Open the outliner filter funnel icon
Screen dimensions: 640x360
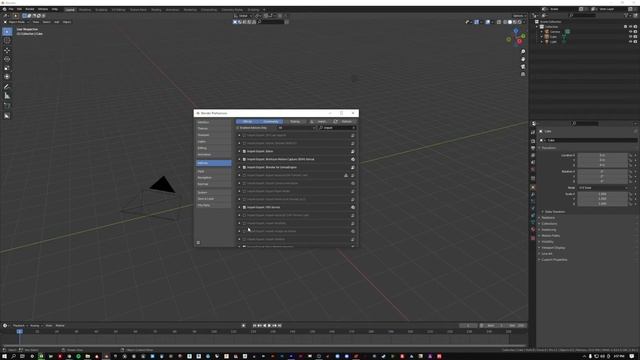tap(626, 16)
